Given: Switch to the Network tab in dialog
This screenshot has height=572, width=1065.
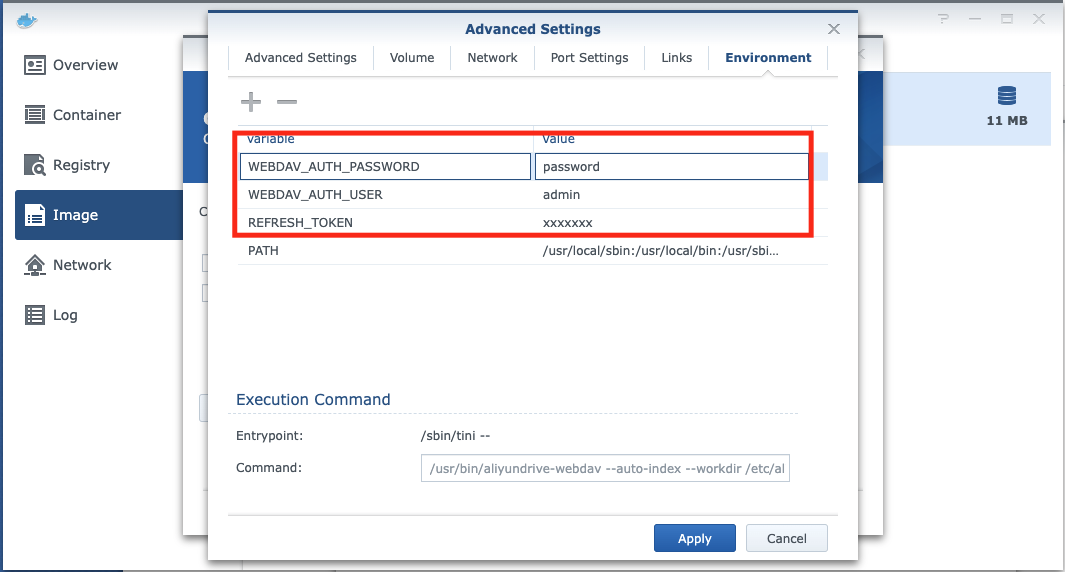Looking at the screenshot, I should click(x=492, y=58).
